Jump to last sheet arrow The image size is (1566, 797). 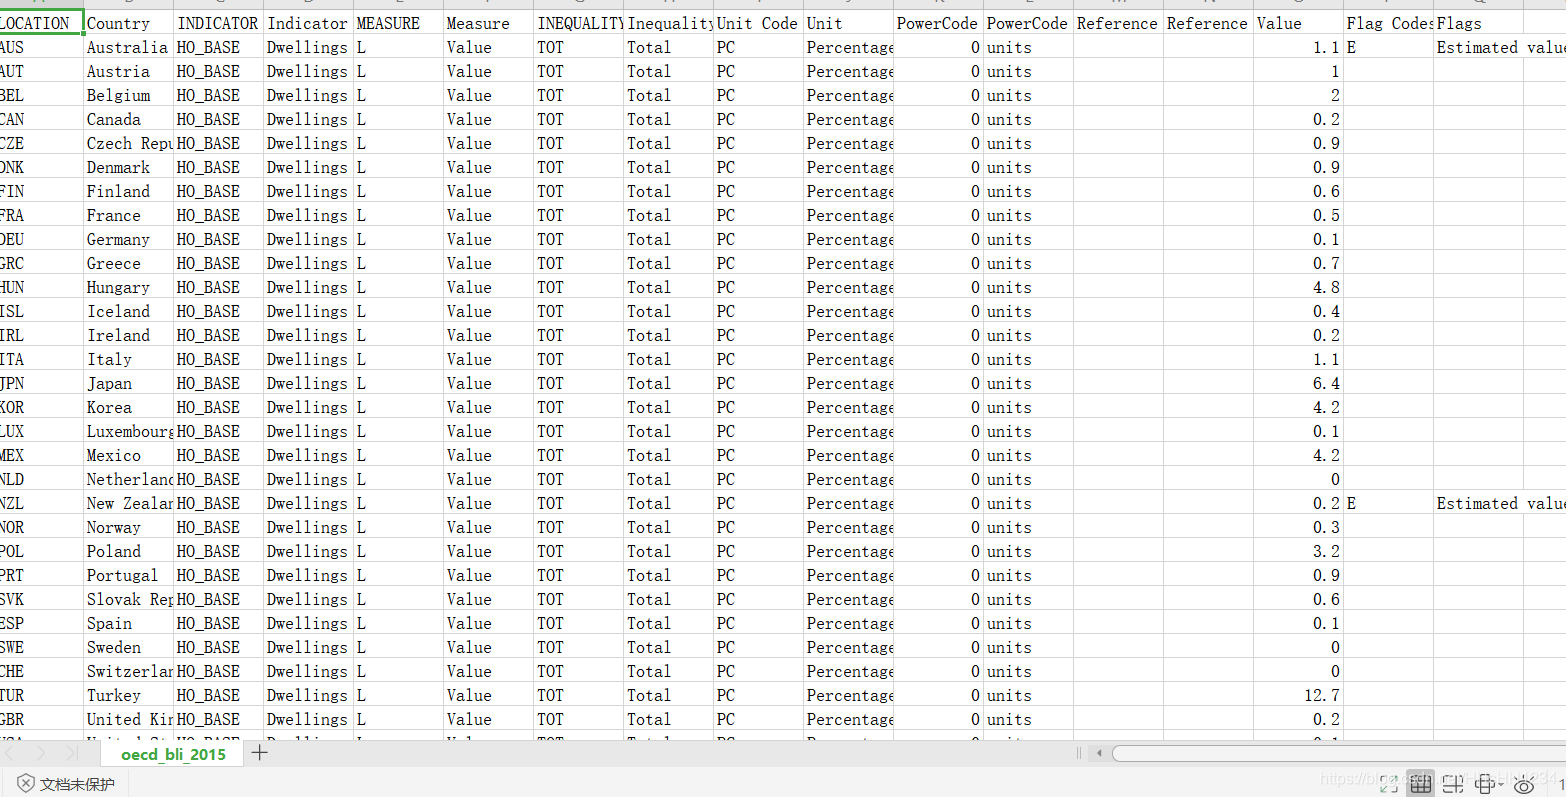71,753
